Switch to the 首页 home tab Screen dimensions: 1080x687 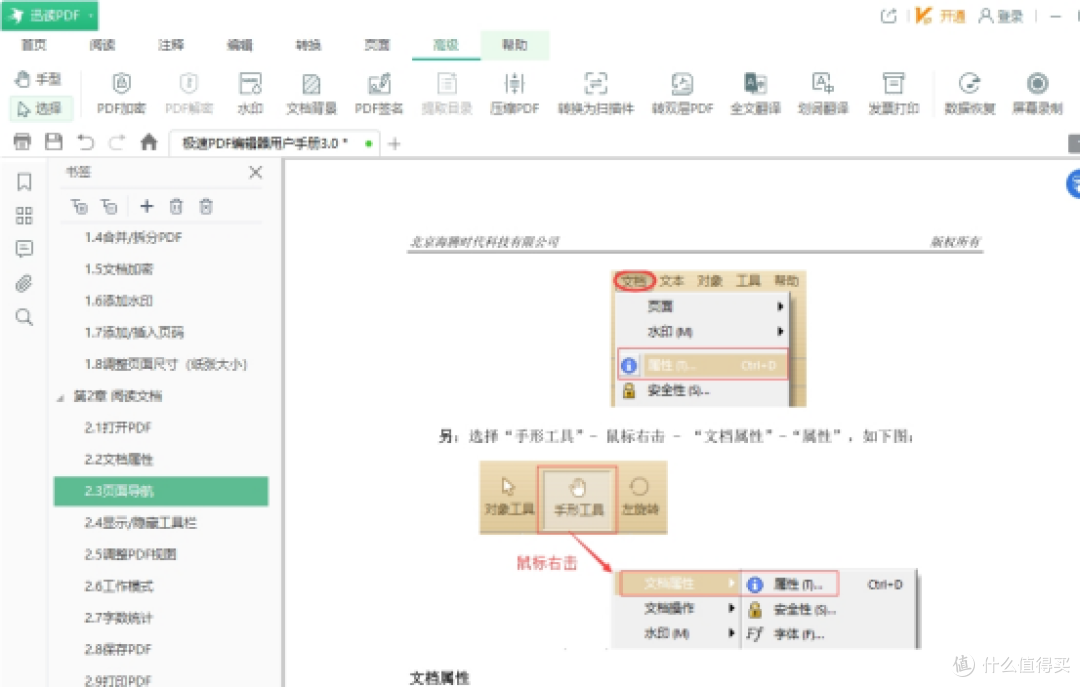(x=34, y=45)
